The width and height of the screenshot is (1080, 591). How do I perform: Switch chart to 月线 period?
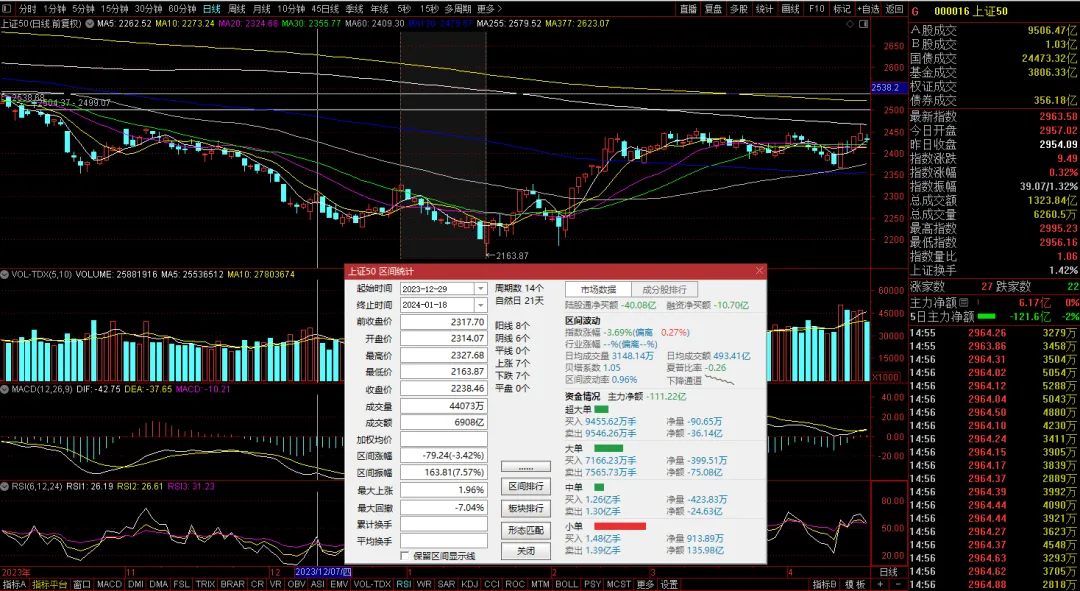pos(262,9)
